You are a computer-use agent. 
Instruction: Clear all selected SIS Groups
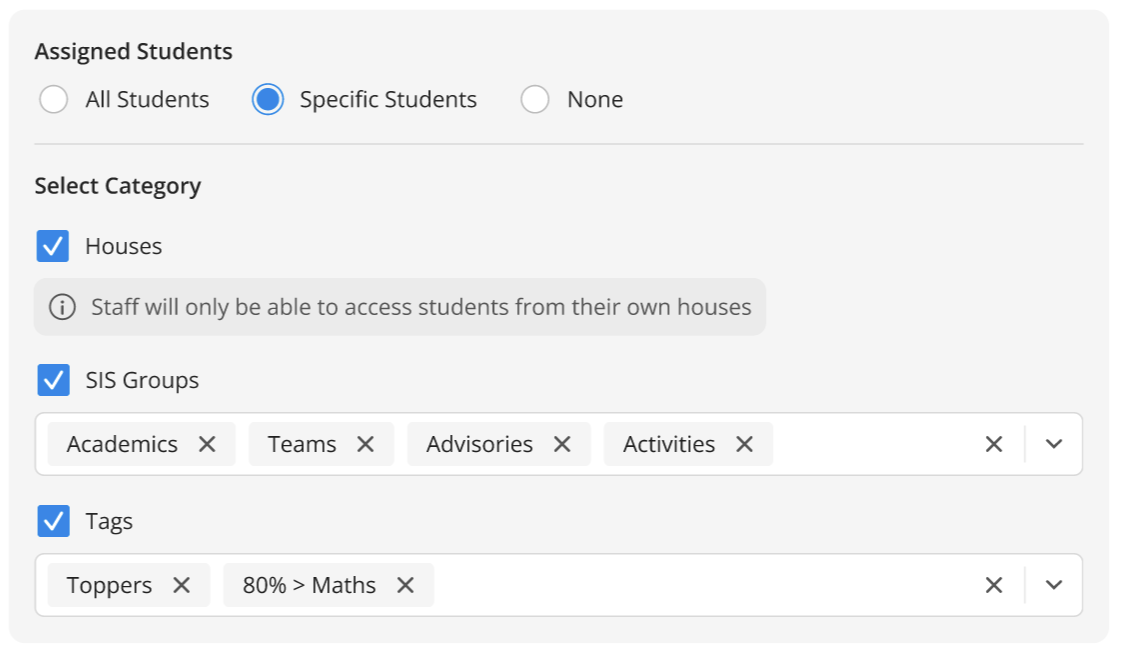(994, 443)
